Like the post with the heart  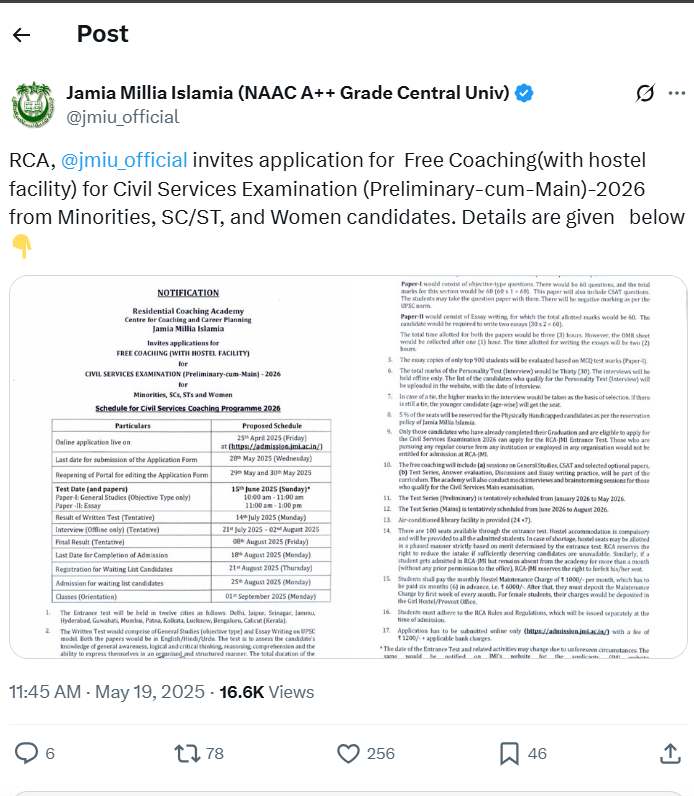pos(348,753)
